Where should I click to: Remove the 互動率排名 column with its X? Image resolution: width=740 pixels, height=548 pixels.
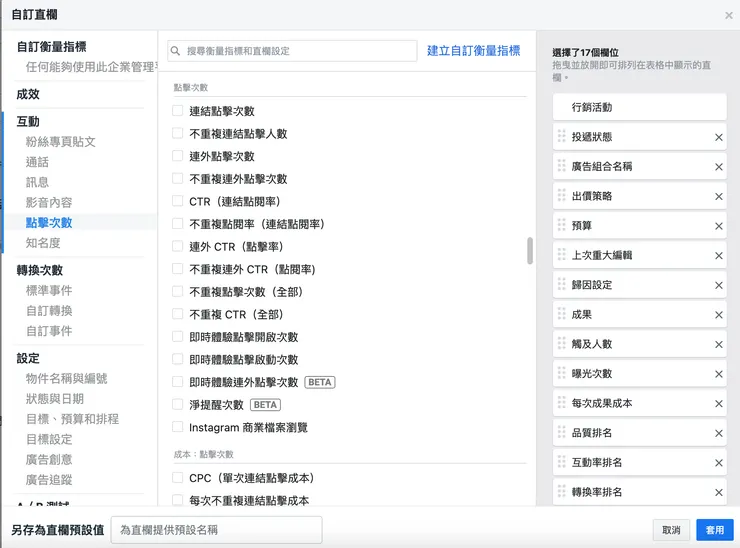[x=718, y=463]
